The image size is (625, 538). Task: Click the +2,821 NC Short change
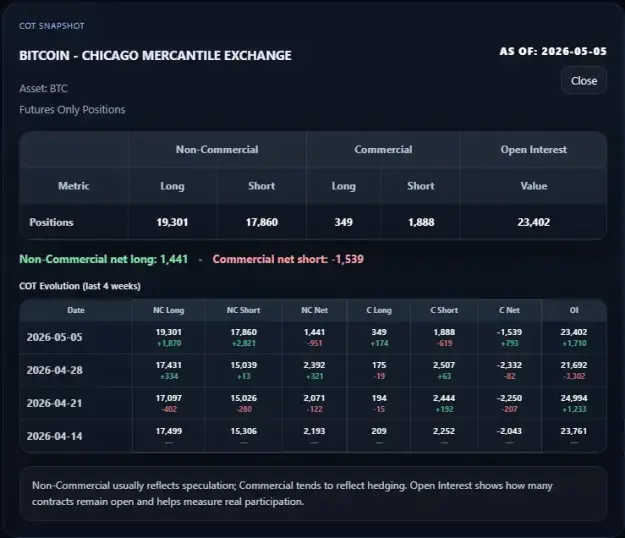point(243,344)
